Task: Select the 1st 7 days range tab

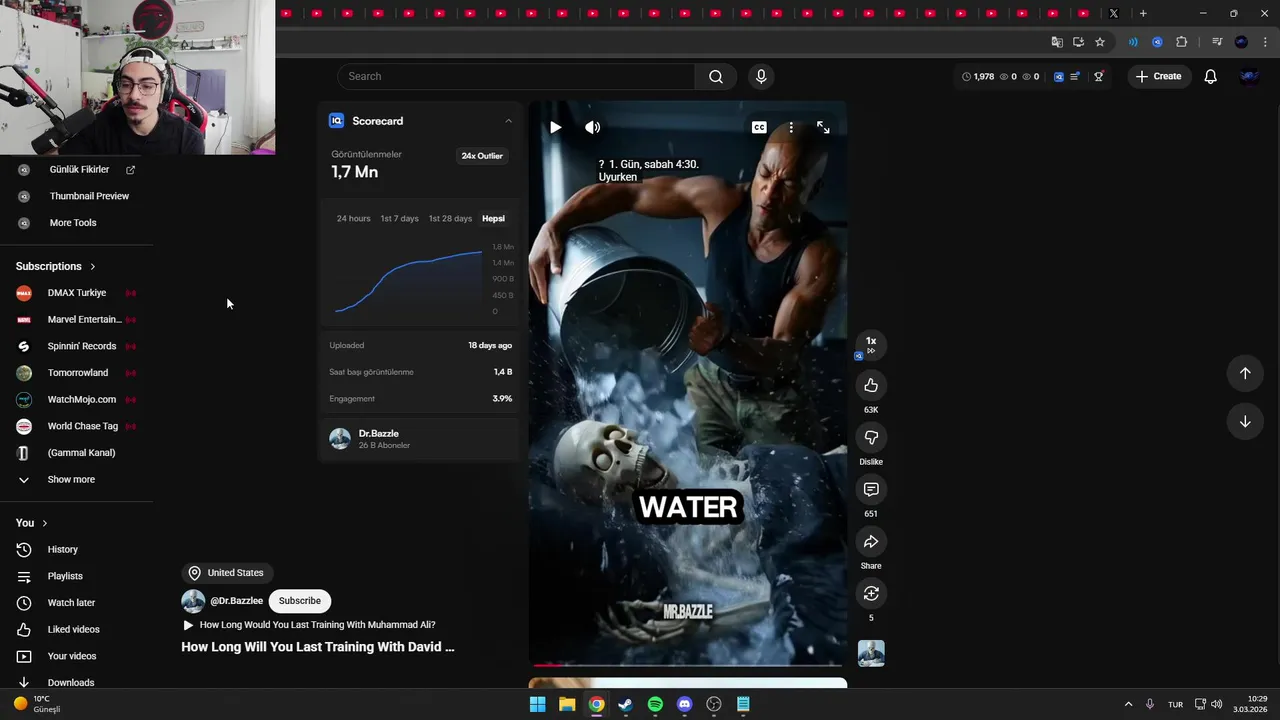Action: (399, 218)
